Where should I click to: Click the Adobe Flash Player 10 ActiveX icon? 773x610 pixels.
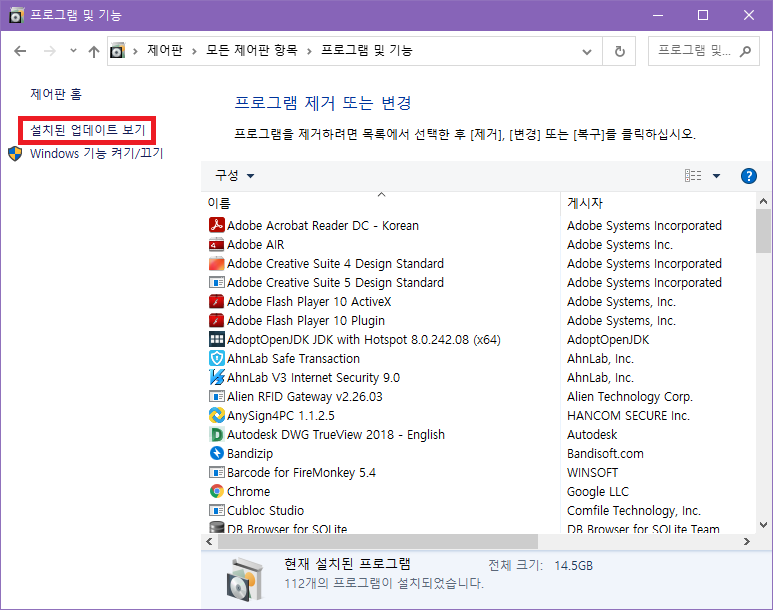pos(216,301)
